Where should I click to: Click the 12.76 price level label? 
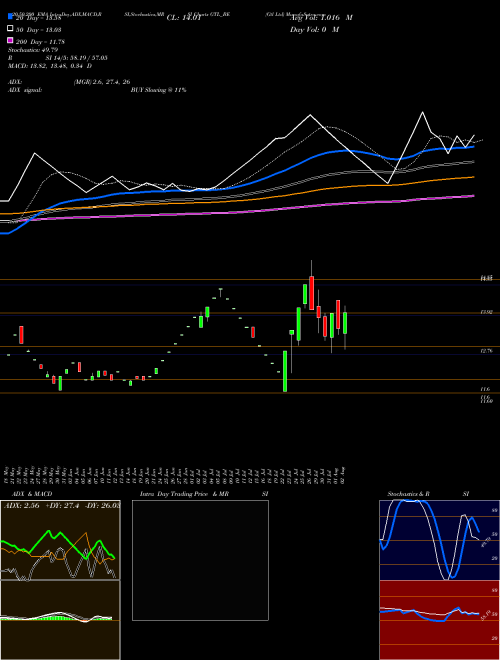pos(486,351)
